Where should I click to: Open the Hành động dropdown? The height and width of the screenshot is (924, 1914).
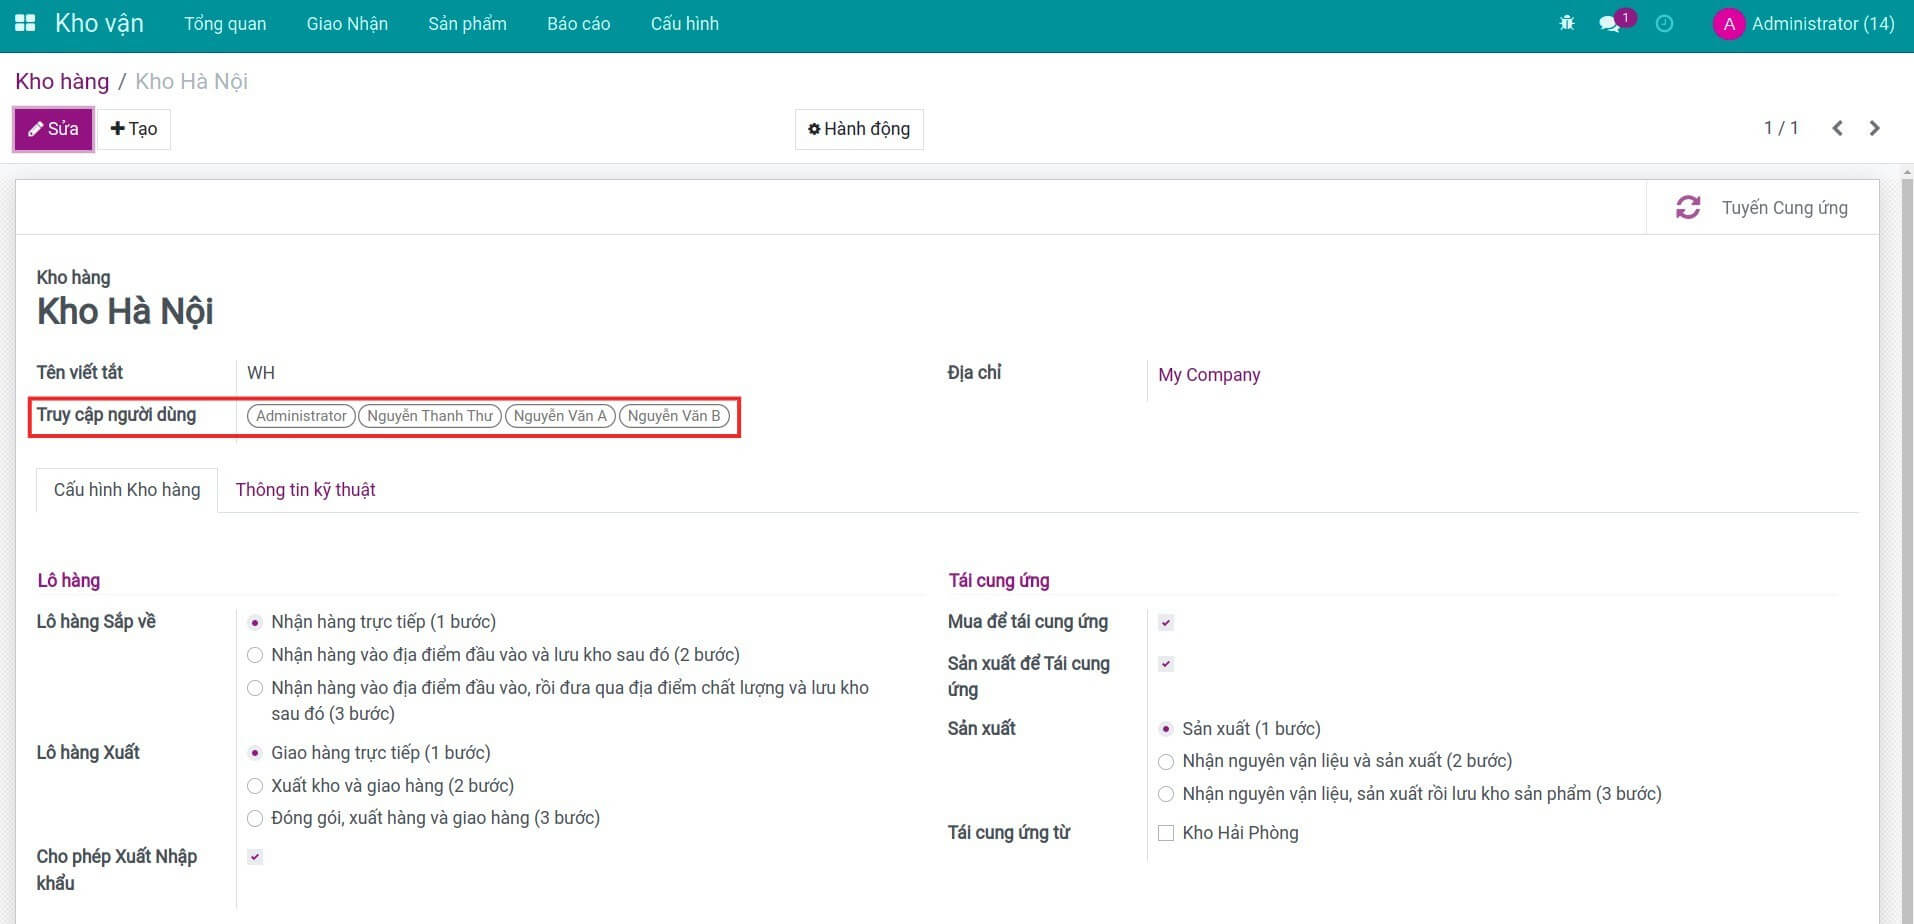[859, 129]
